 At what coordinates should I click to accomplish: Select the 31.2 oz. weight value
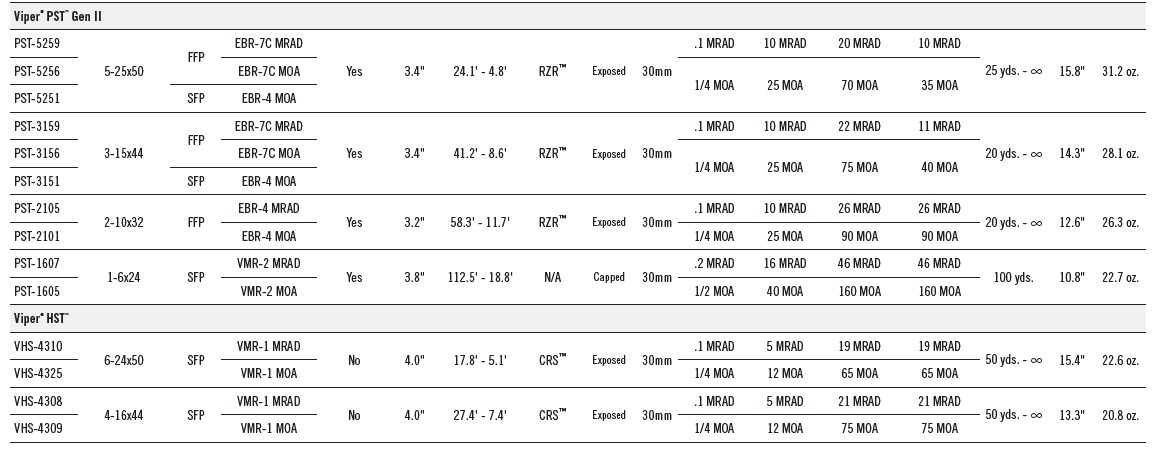coord(1120,72)
